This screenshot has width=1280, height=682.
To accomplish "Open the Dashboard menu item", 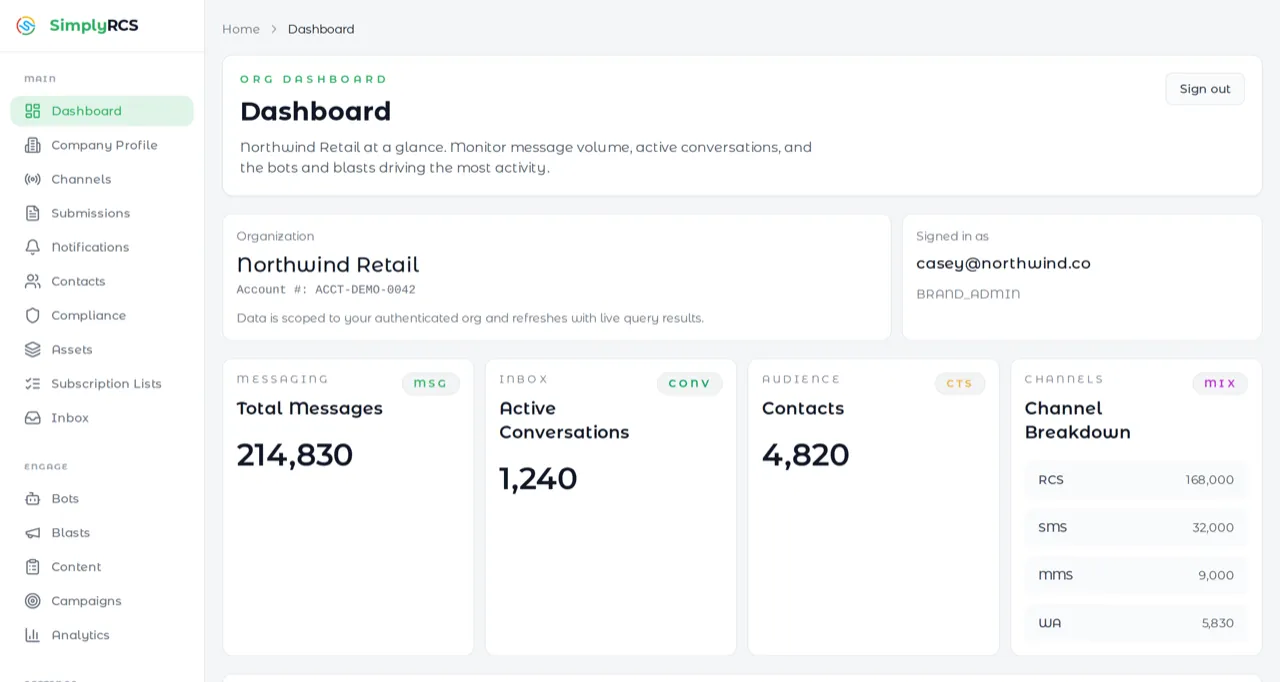I will pyautogui.click(x=102, y=111).
